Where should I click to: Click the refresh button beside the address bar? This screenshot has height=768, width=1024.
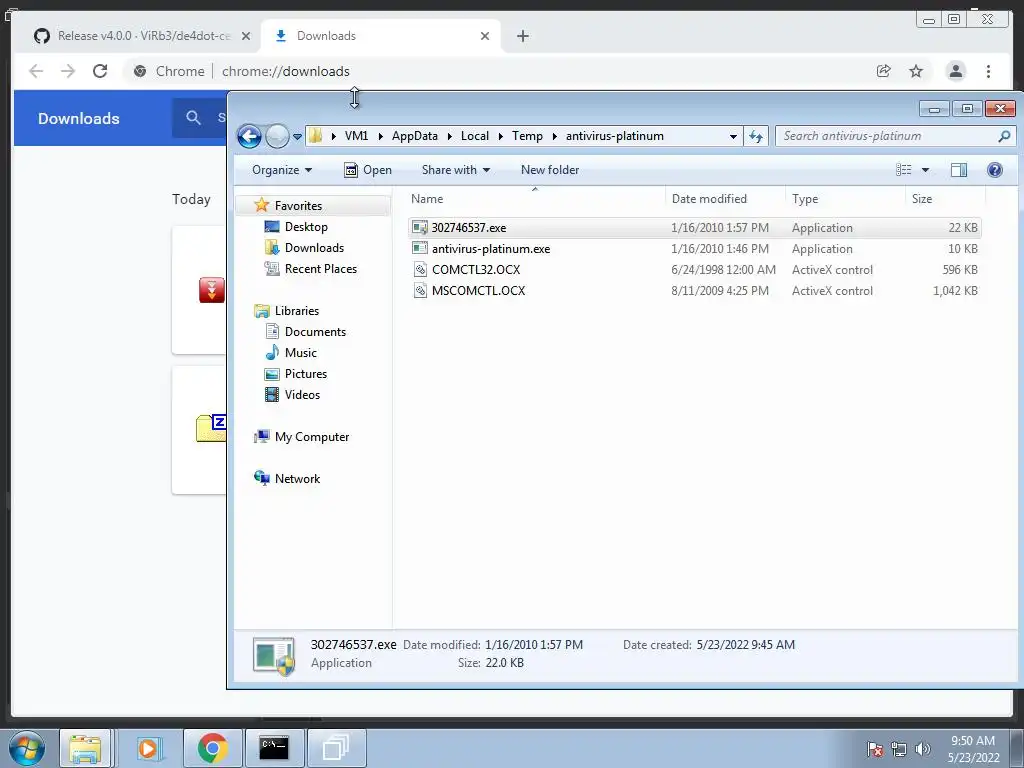pyautogui.click(x=756, y=136)
